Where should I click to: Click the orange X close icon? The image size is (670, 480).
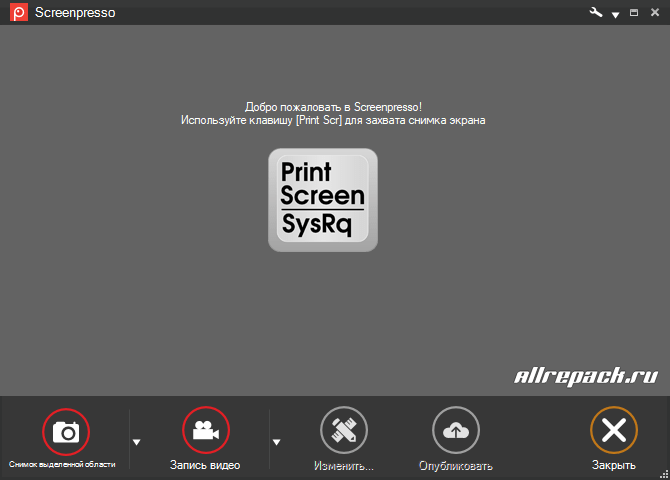pos(614,430)
